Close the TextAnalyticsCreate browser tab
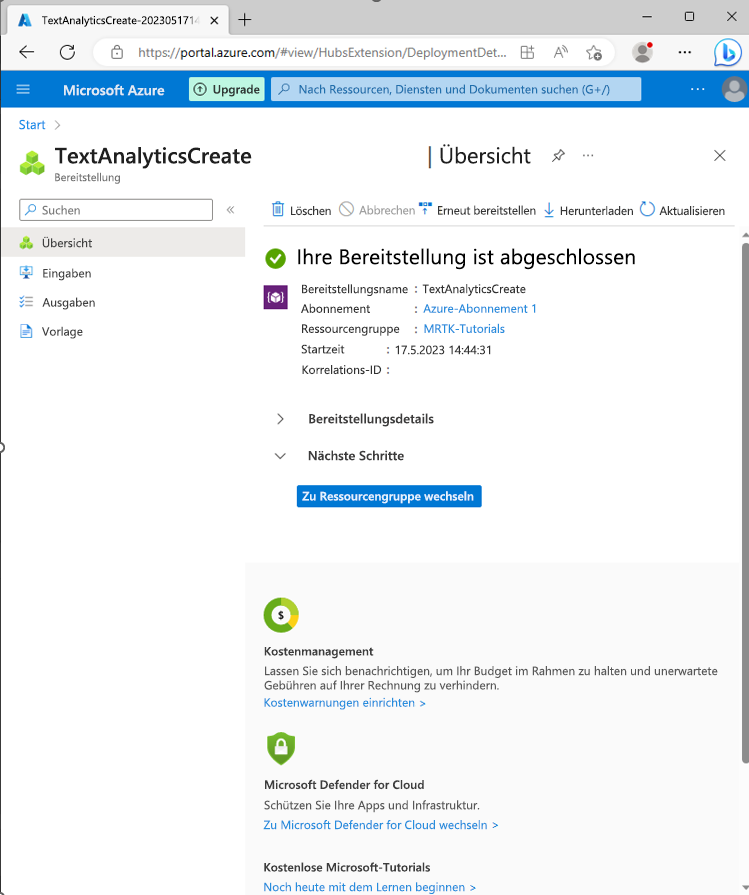 [x=214, y=21]
